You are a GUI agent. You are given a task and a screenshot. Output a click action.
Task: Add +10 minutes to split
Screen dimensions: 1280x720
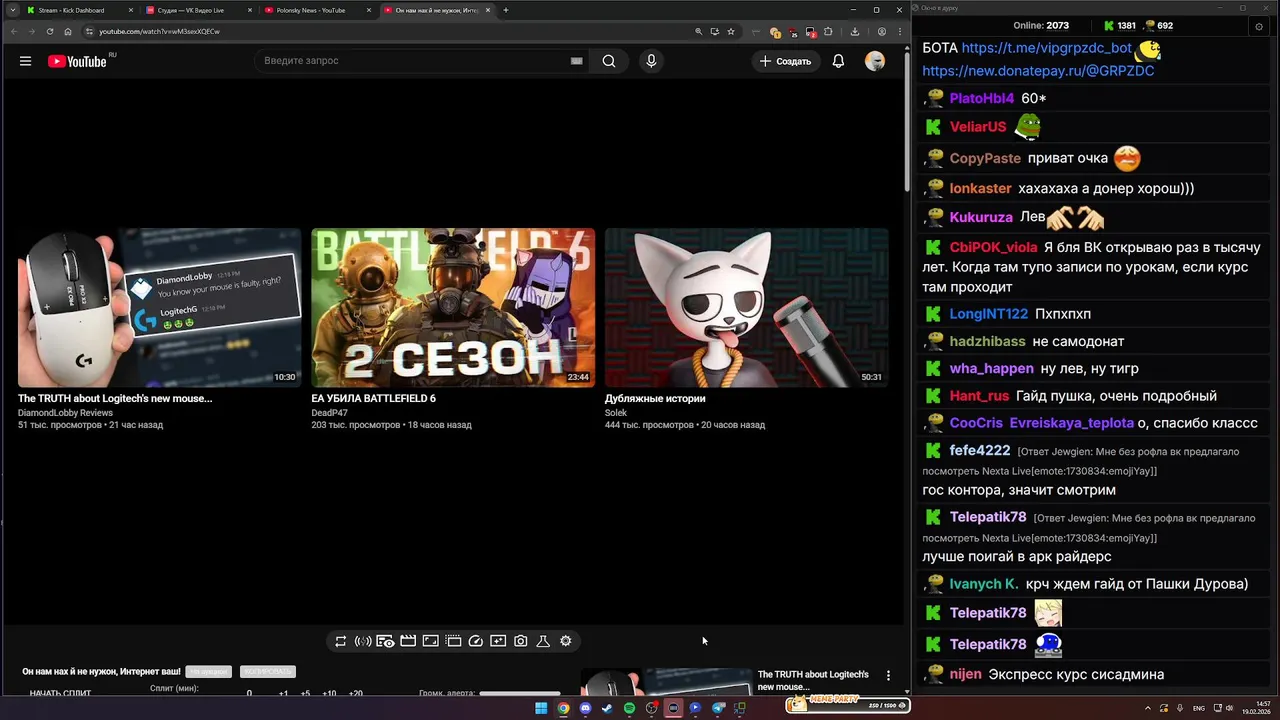pyautogui.click(x=329, y=693)
